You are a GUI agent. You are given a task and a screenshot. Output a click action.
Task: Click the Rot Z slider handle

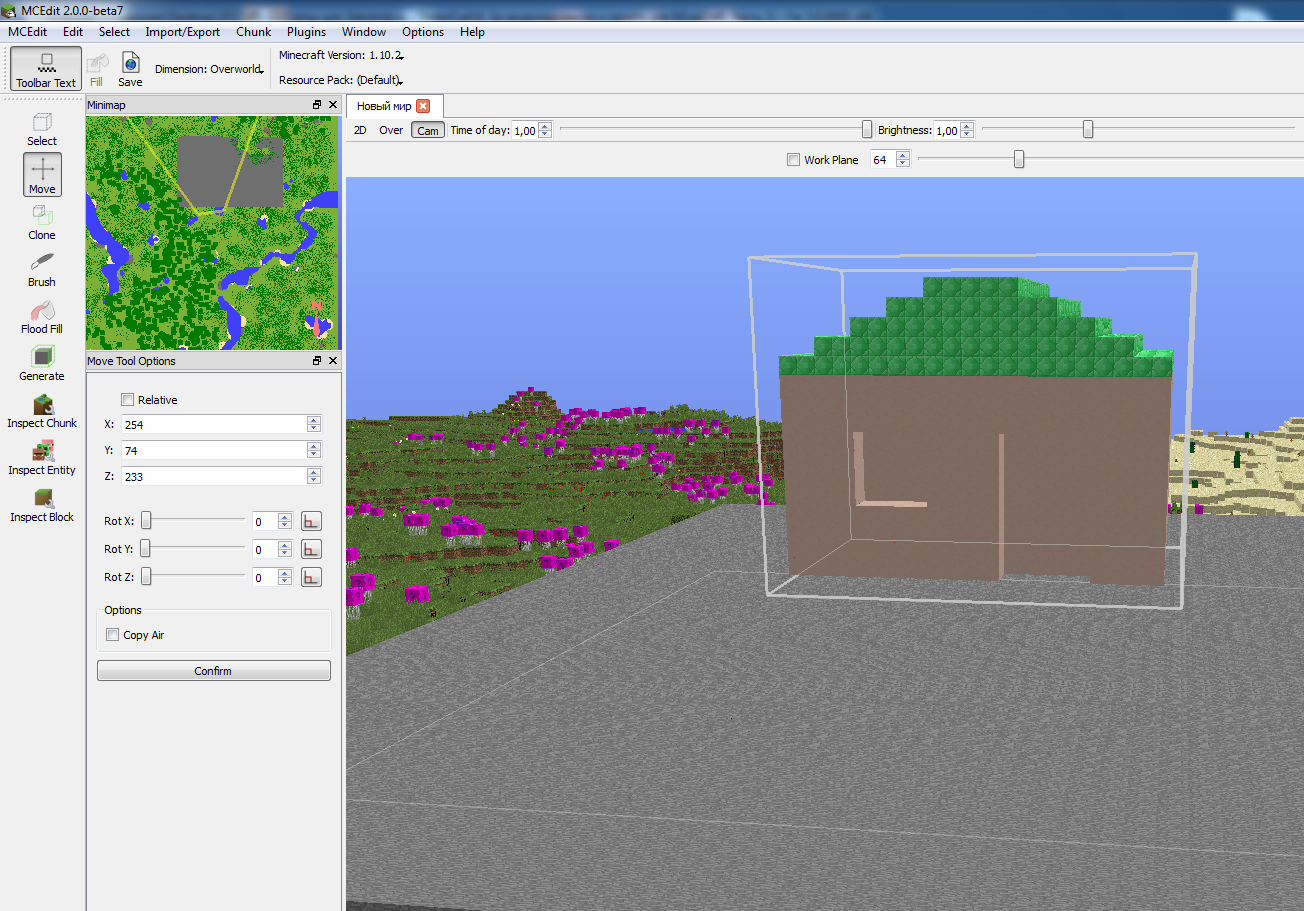[x=146, y=576]
